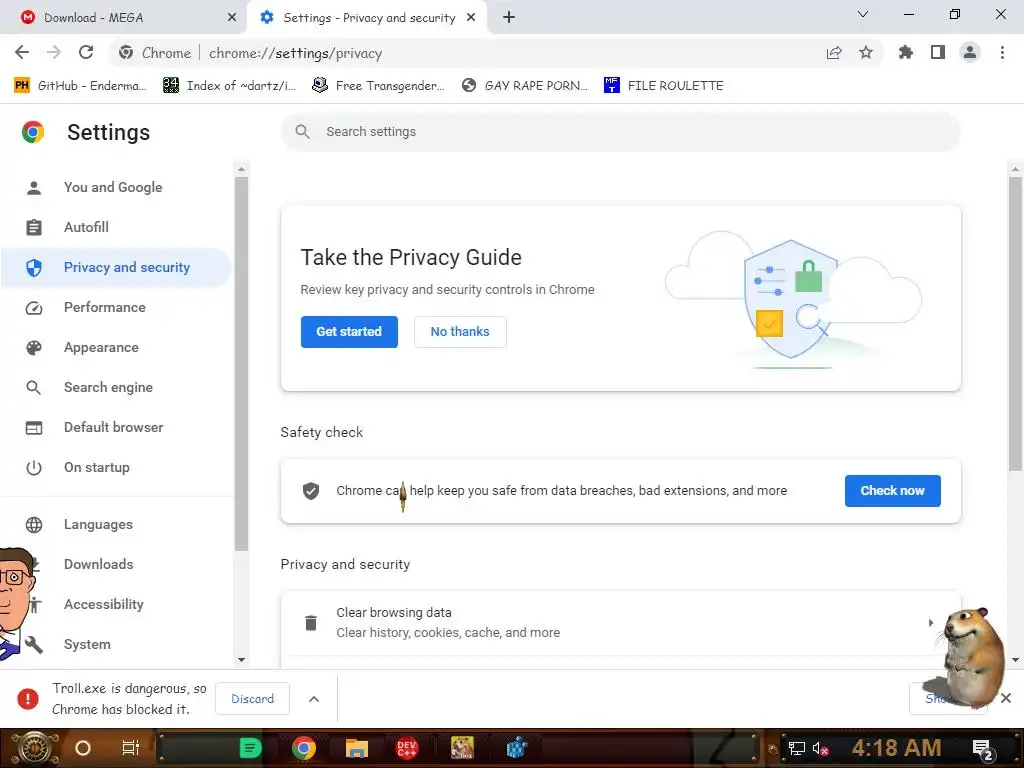Screen dimensions: 1024x768
Task: Open File Explorer from the taskbar
Action: point(357,748)
